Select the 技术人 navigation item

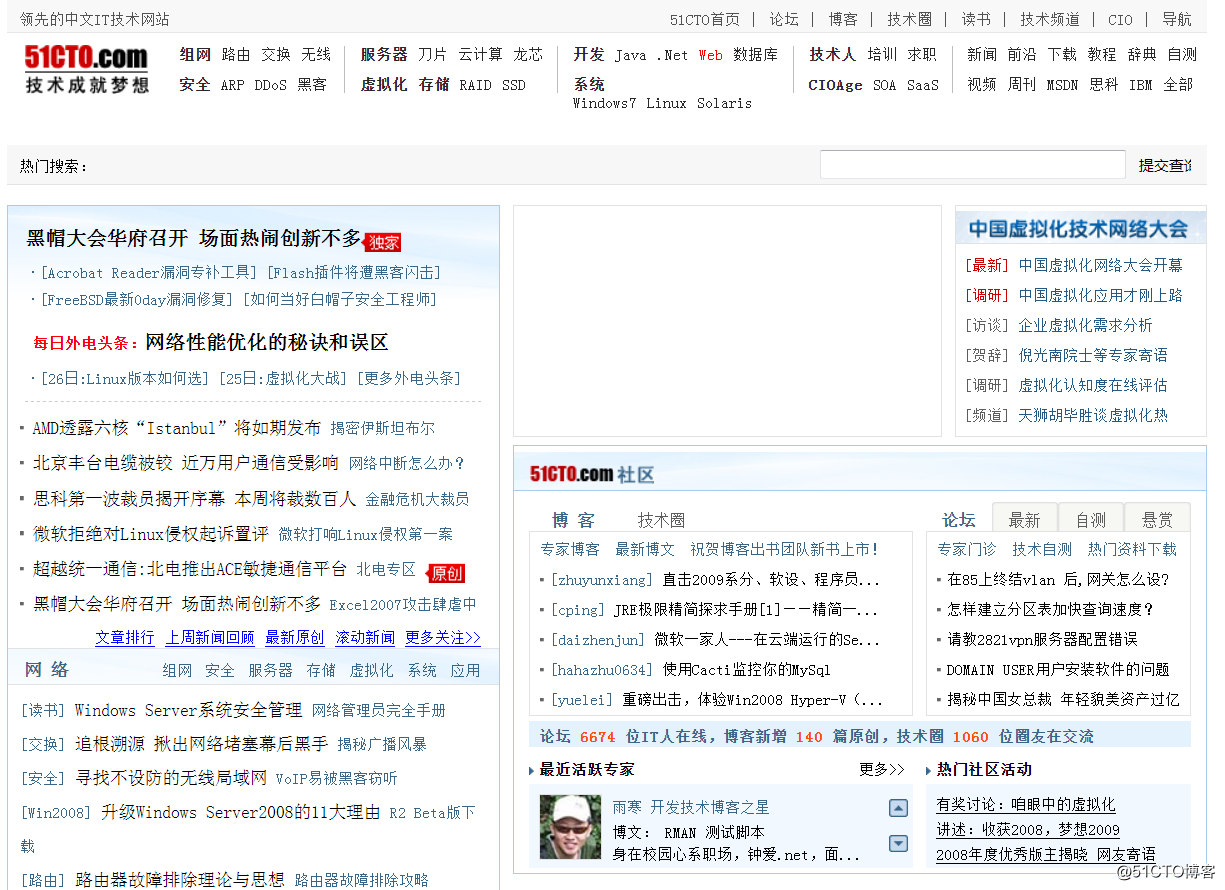(x=833, y=54)
